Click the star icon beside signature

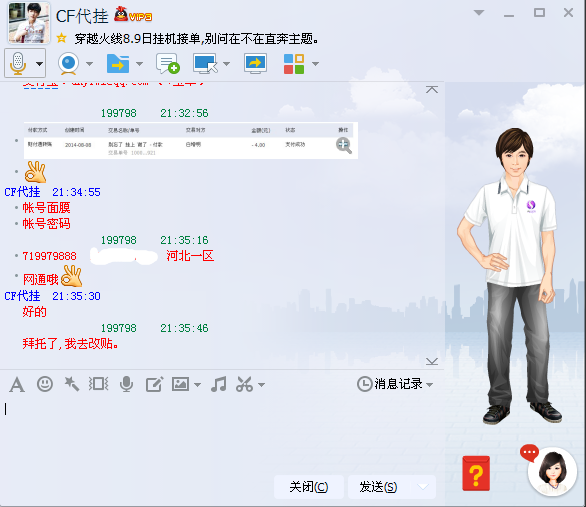62,38
